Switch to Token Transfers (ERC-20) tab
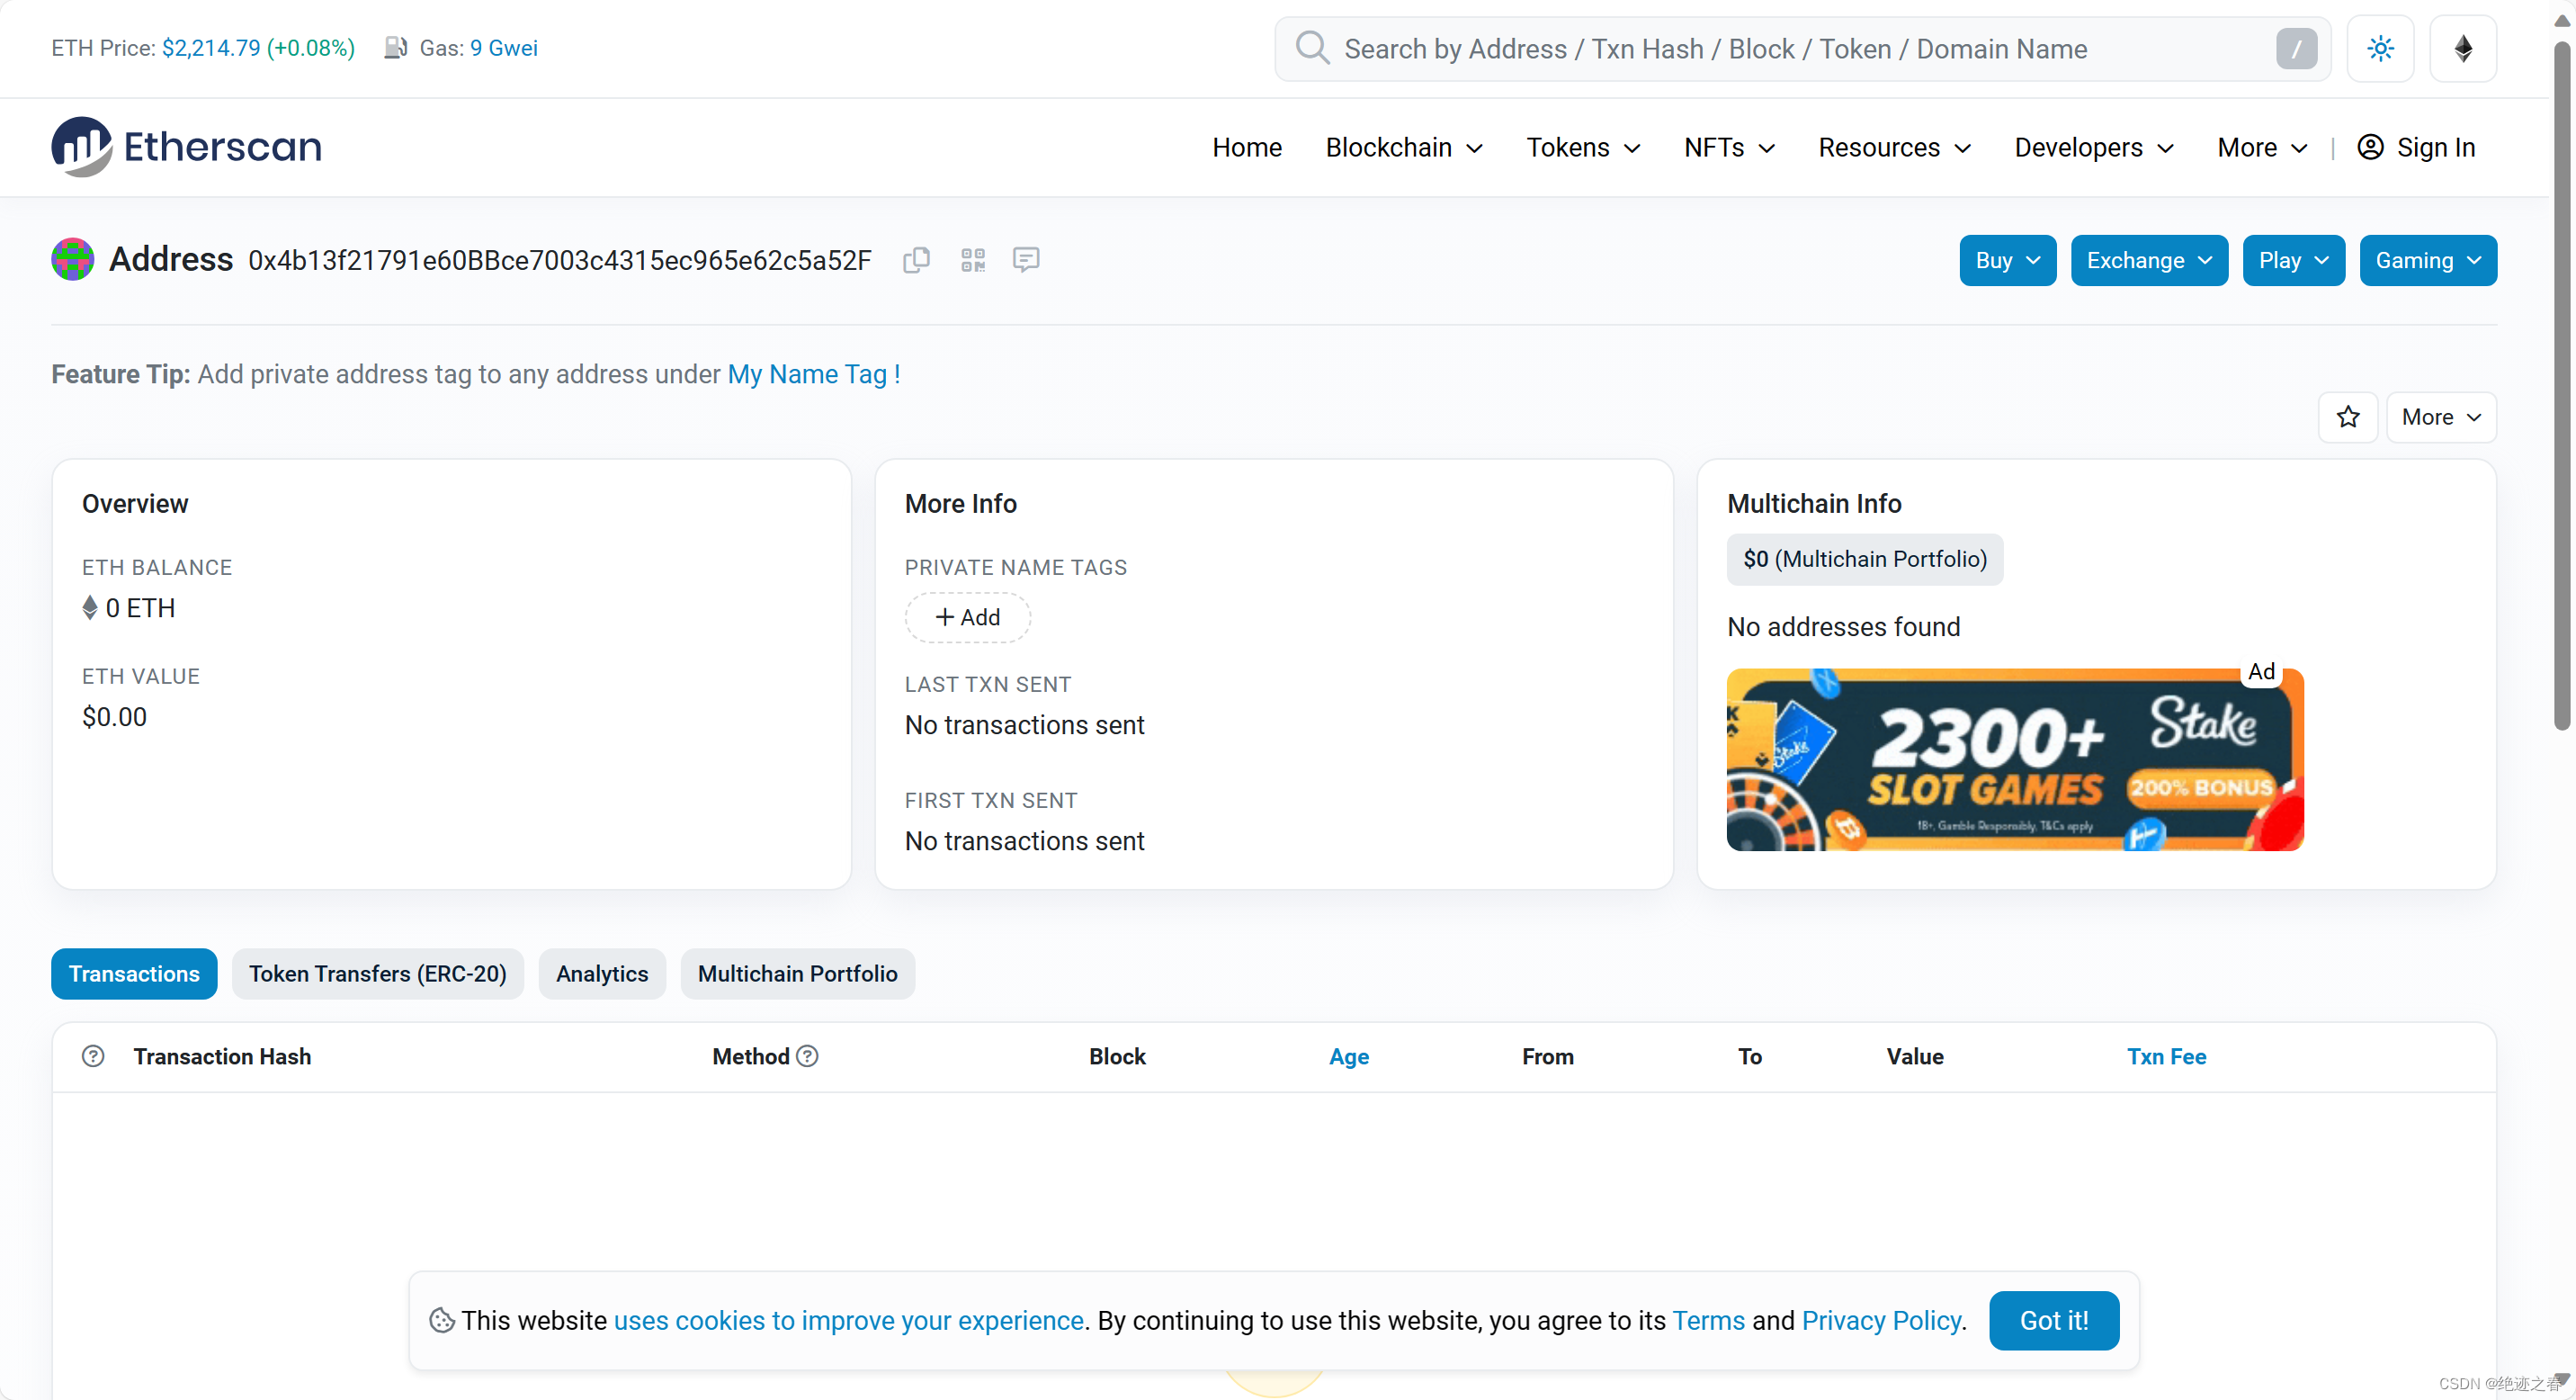 [x=377, y=973]
